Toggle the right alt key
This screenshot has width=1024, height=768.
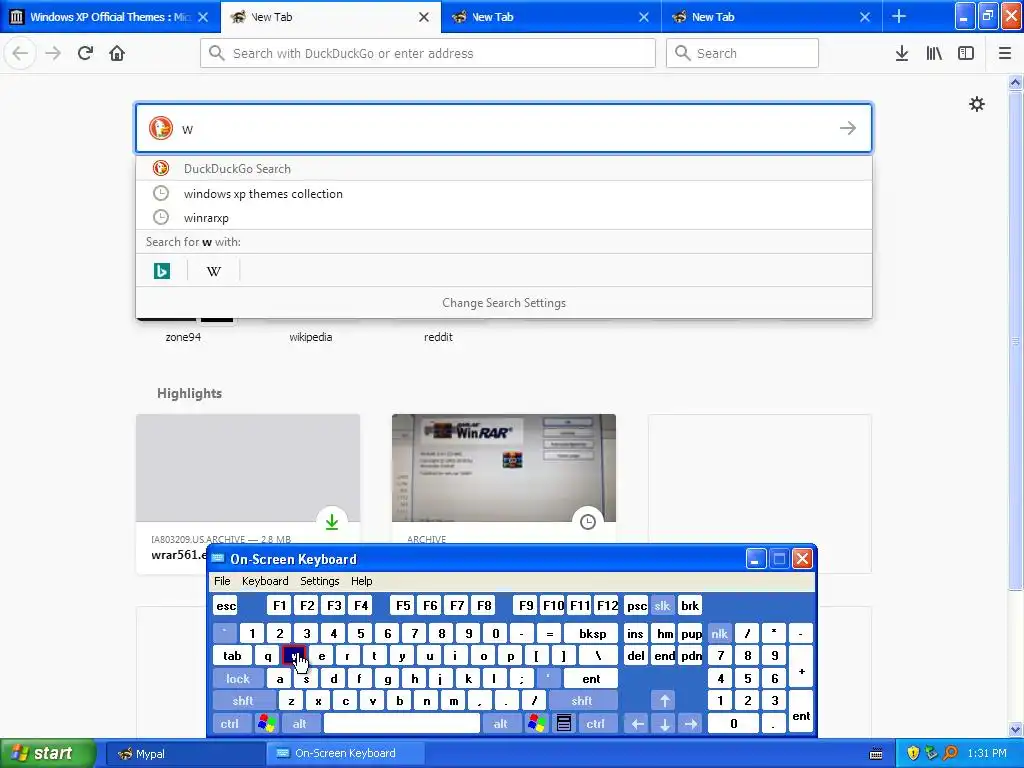(x=501, y=724)
